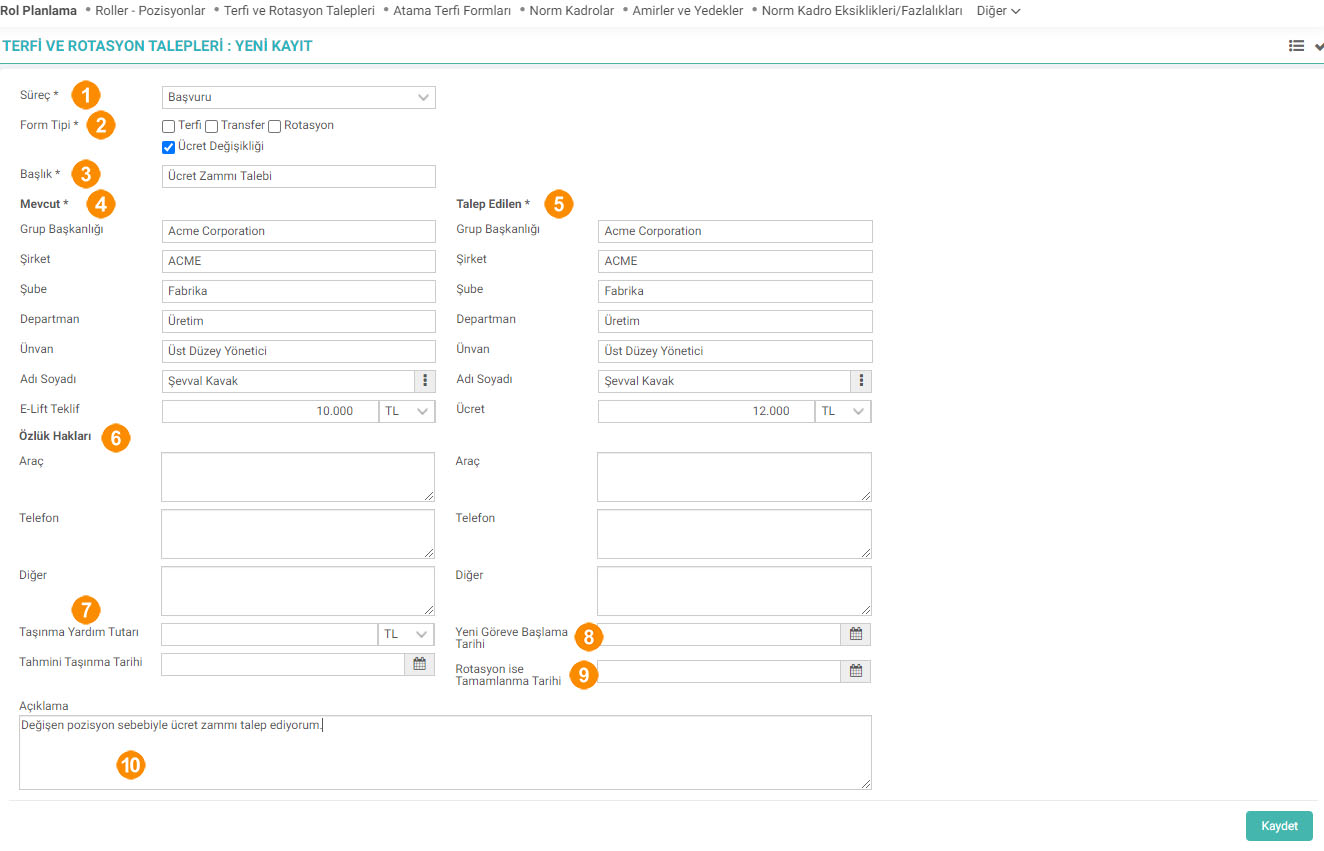Click Talep Edilen Adı Soyadı field

click(724, 381)
